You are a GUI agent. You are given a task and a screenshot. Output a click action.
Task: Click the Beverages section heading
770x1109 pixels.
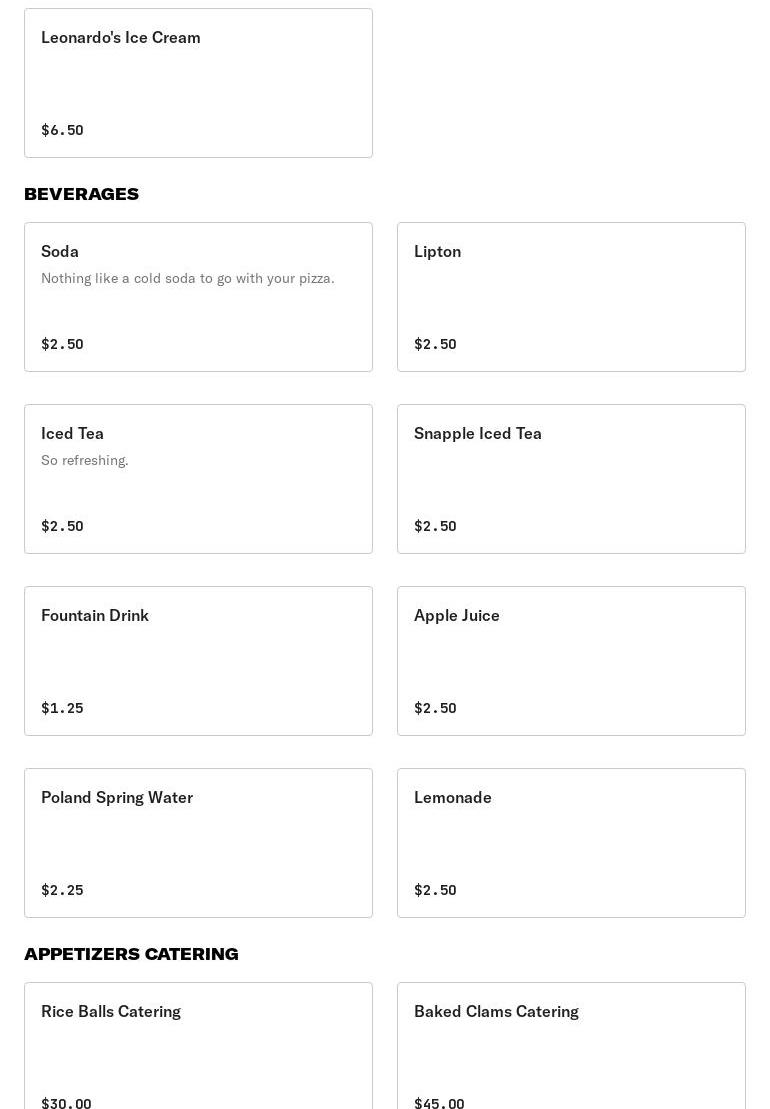coord(82,194)
